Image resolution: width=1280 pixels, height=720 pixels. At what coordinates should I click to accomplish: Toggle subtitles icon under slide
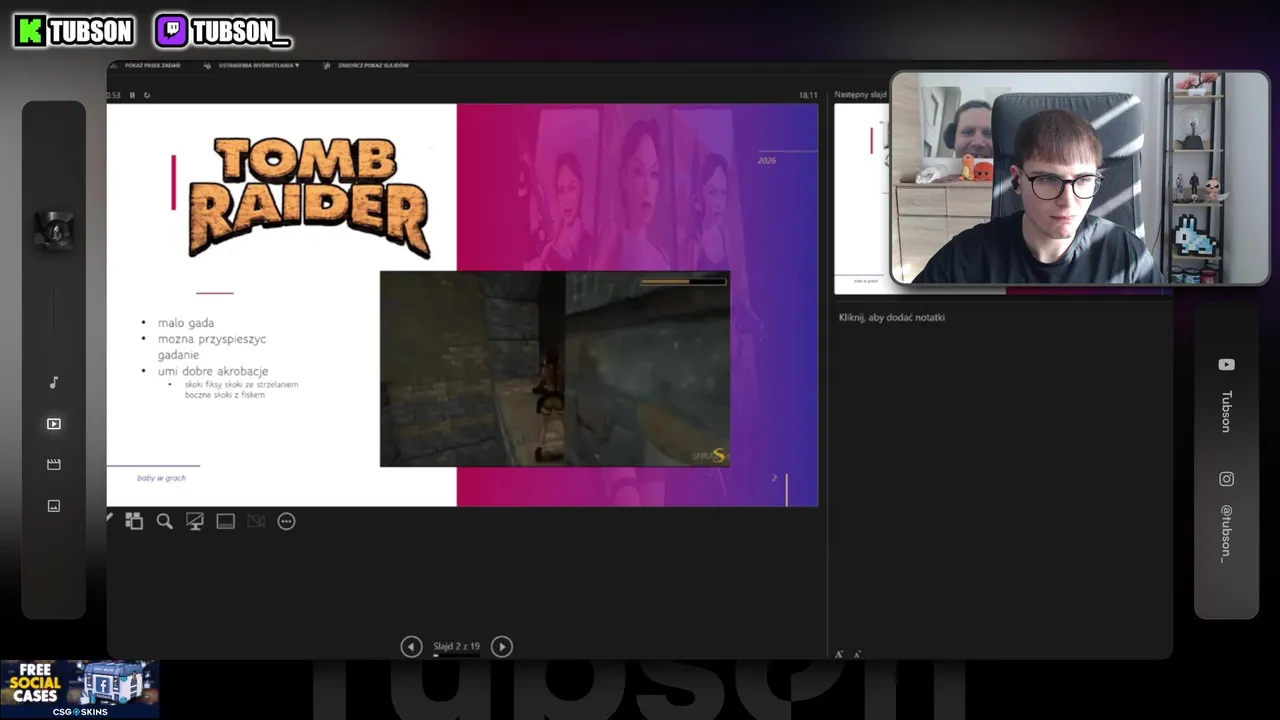[226, 521]
